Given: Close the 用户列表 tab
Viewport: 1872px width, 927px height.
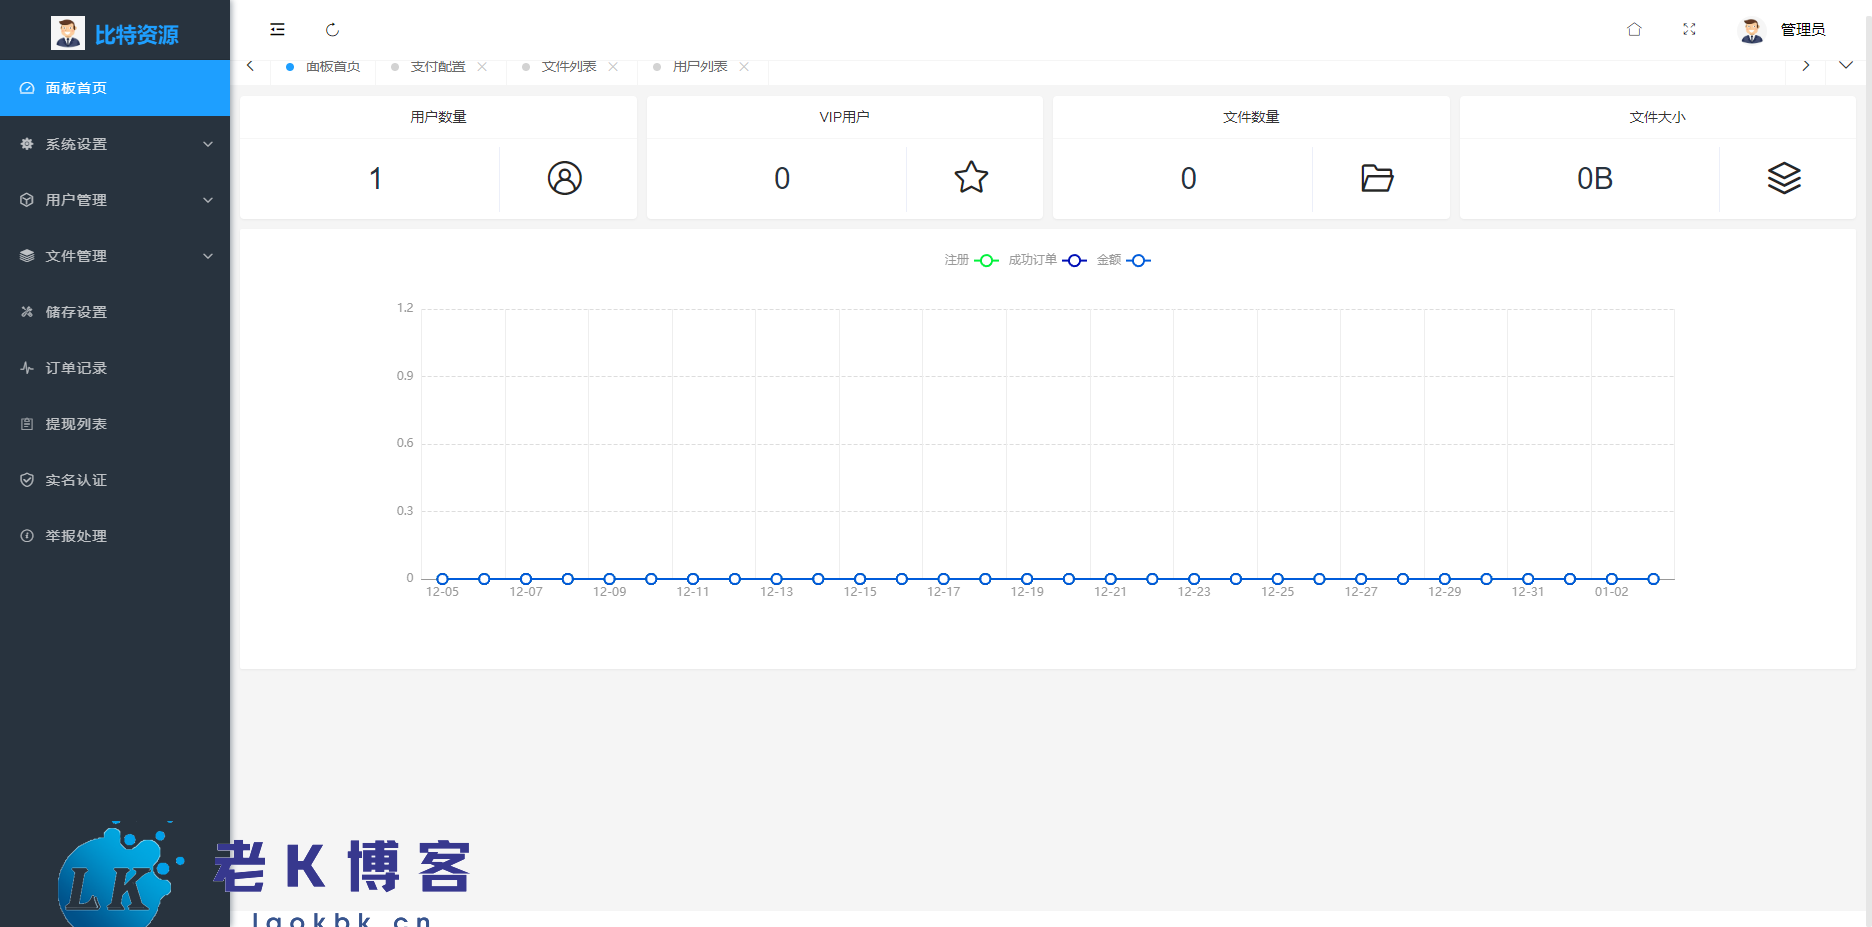Looking at the screenshot, I should pos(744,67).
